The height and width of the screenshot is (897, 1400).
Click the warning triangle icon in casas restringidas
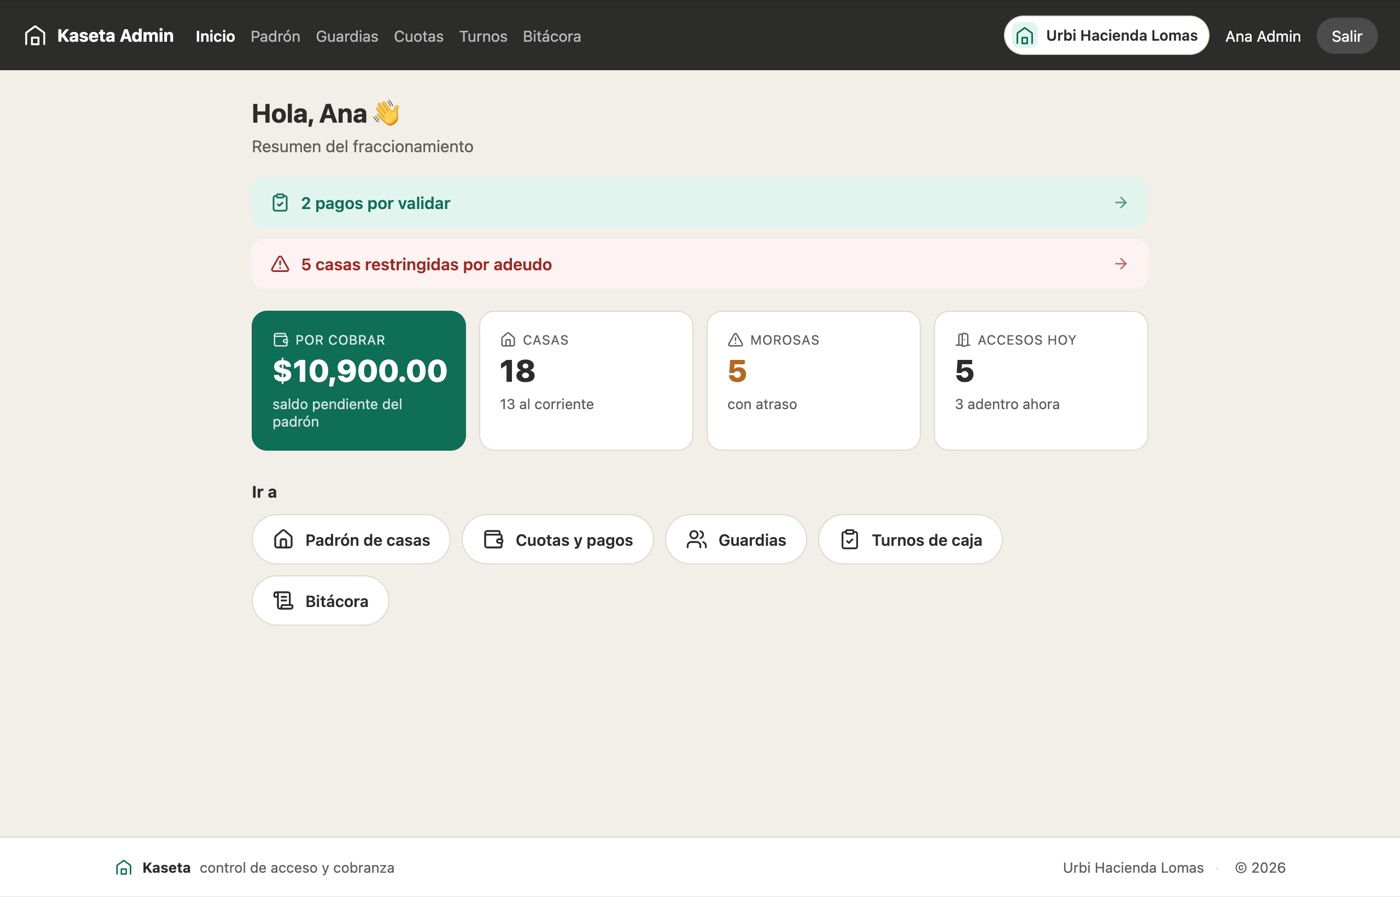(x=280, y=264)
